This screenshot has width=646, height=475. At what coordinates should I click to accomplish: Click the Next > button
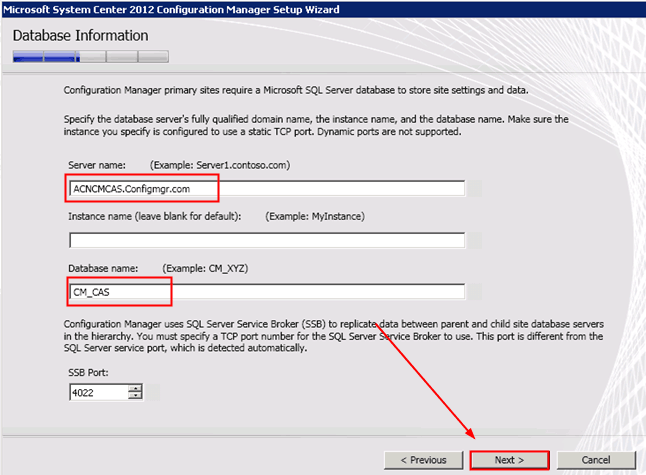[509, 460]
